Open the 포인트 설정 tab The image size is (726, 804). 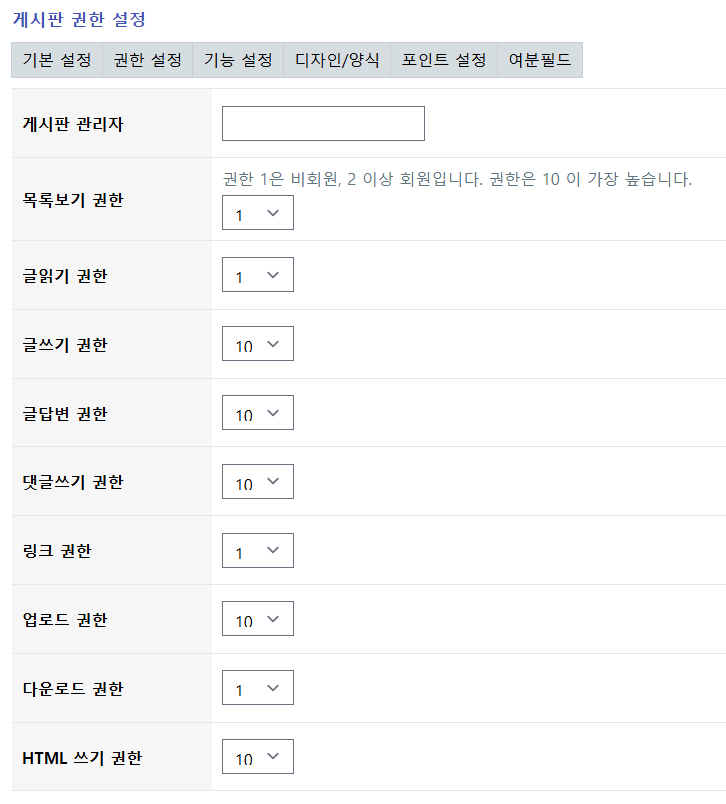[x=444, y=60]
